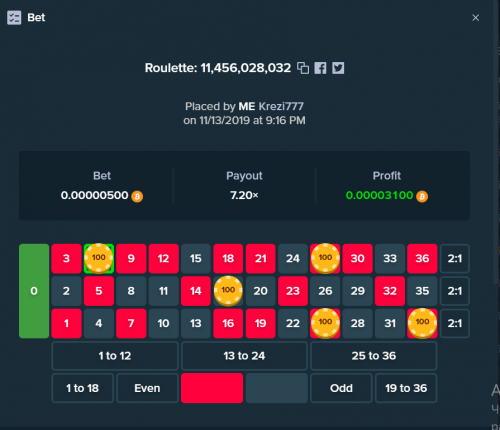
Task: Select the Even bet
Action: click(147, 388)
